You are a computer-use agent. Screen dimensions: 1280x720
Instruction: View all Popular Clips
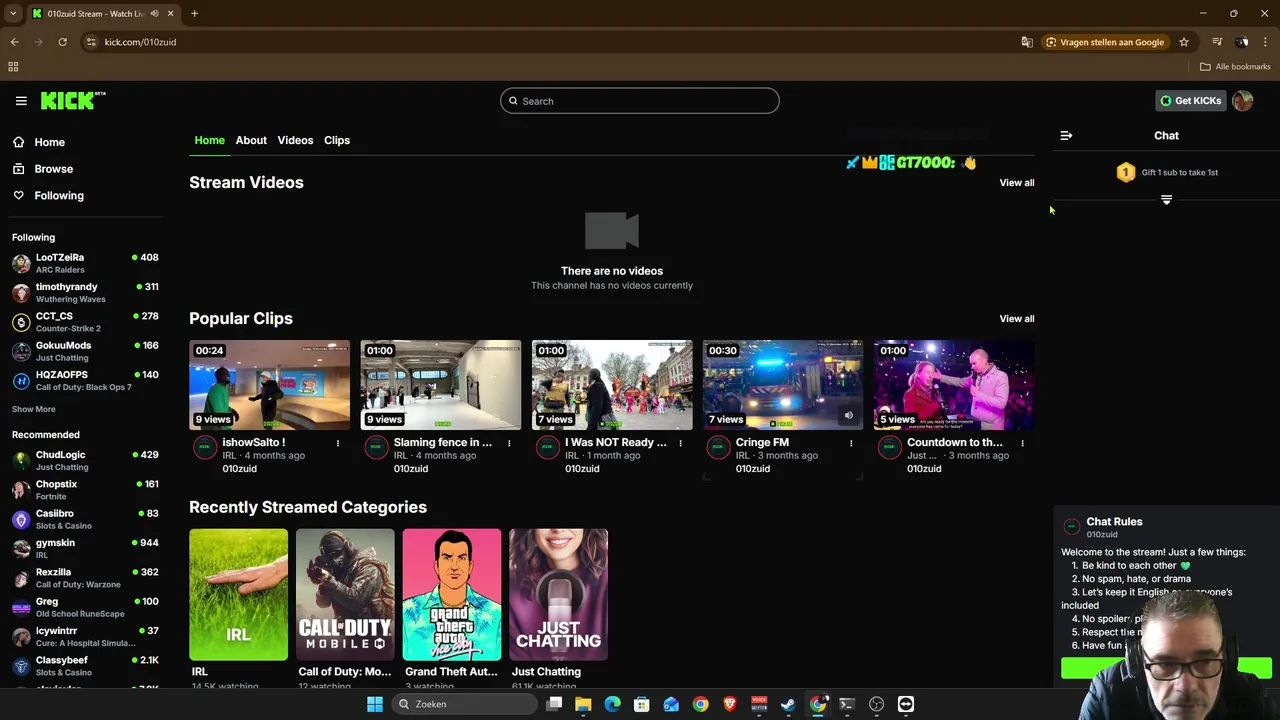(x=1017, y=319)
